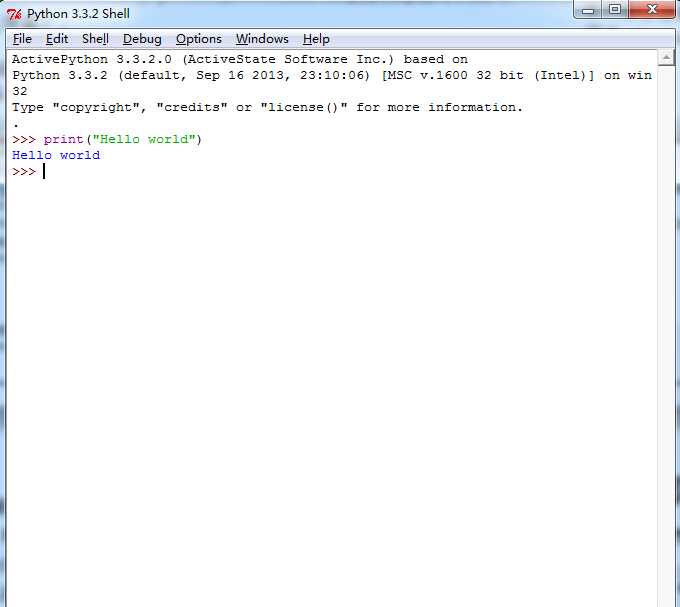This screenshot has width=680, height=607.
Task: Click the blue "Hello world" output line
Action: tap(56, 155)
